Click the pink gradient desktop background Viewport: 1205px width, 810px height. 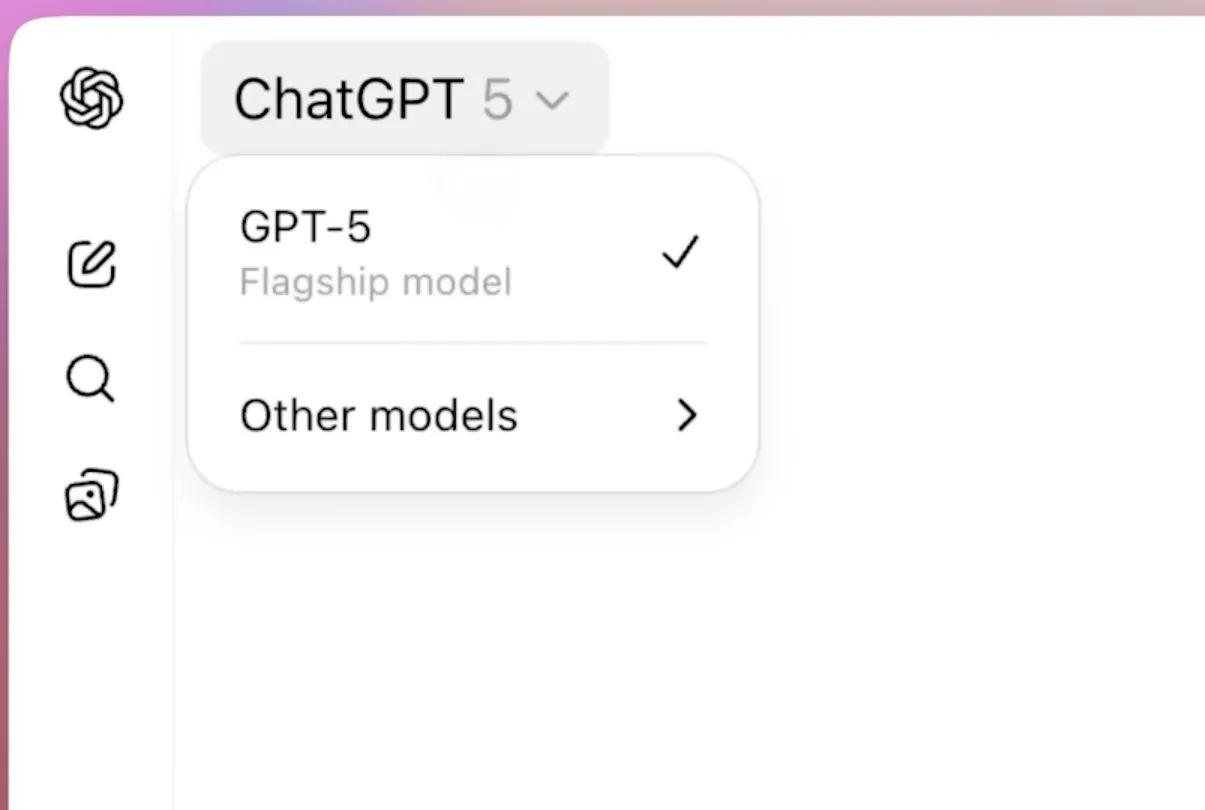600,8
